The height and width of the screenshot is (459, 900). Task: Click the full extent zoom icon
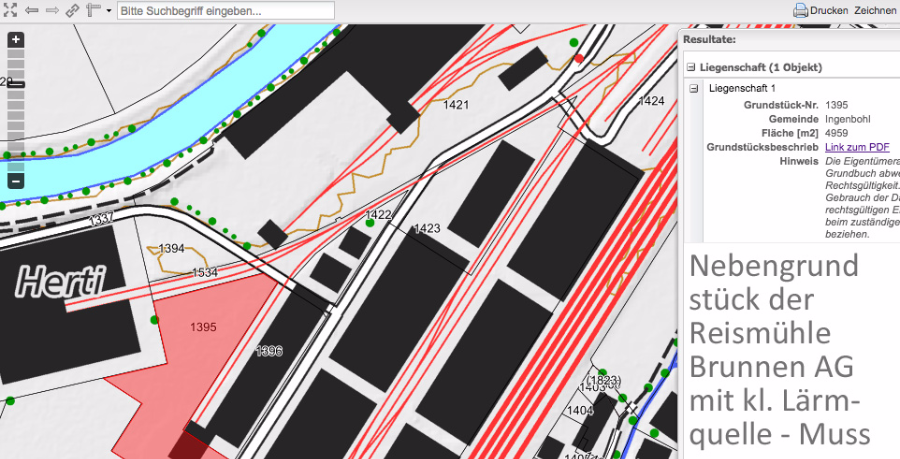(x=11, y=10)
